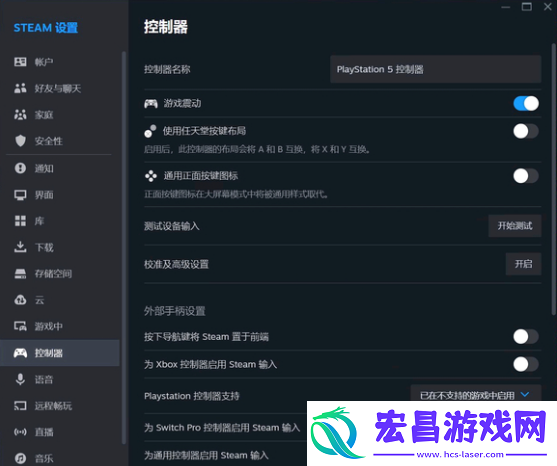Screen dimensions: 557x466
Task: Click the Interface (界面) monitor icon
Action: pyautogui.click(x=20, y=195)
